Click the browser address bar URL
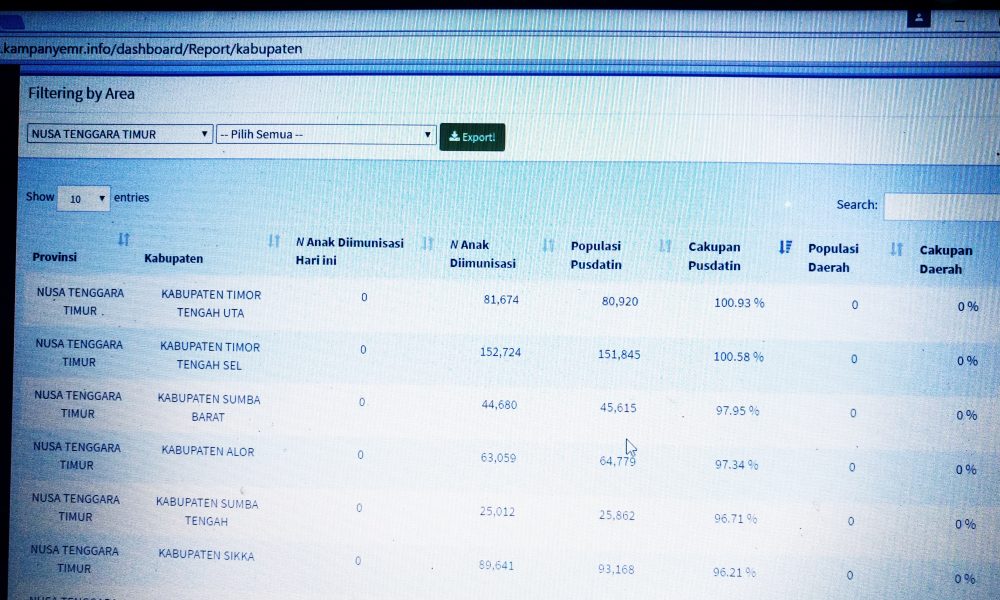The width and height of the screenshot is (1000, 600). coord(152,49)
